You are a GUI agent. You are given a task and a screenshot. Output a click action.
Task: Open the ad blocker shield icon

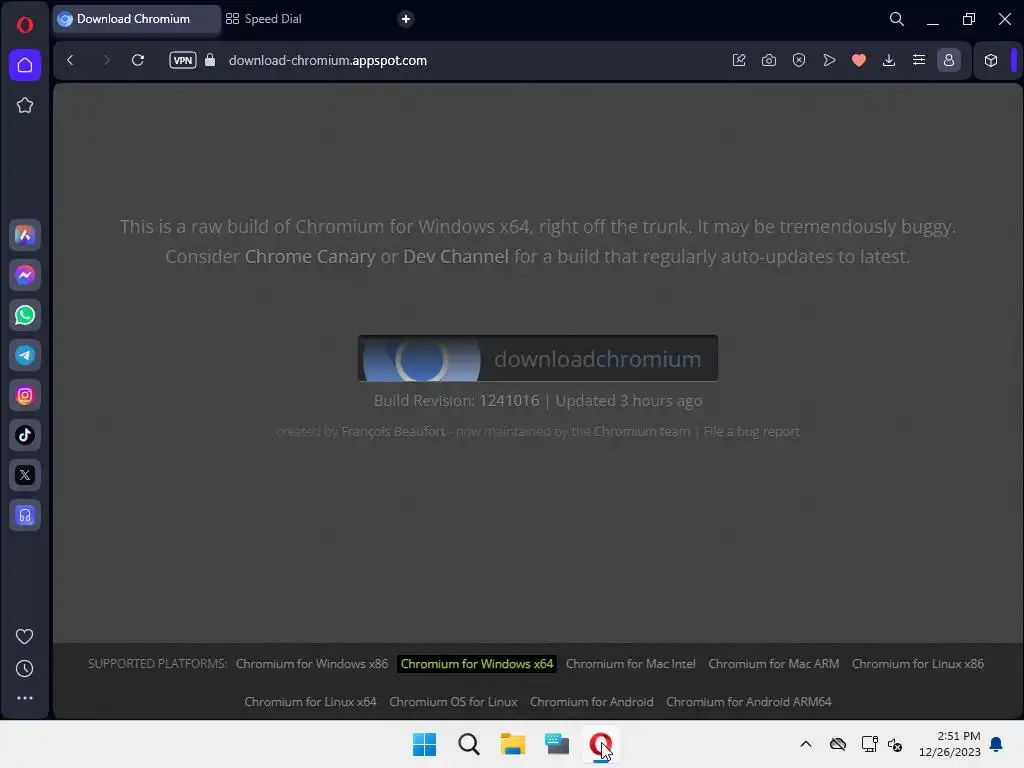[x=799, y=60]
